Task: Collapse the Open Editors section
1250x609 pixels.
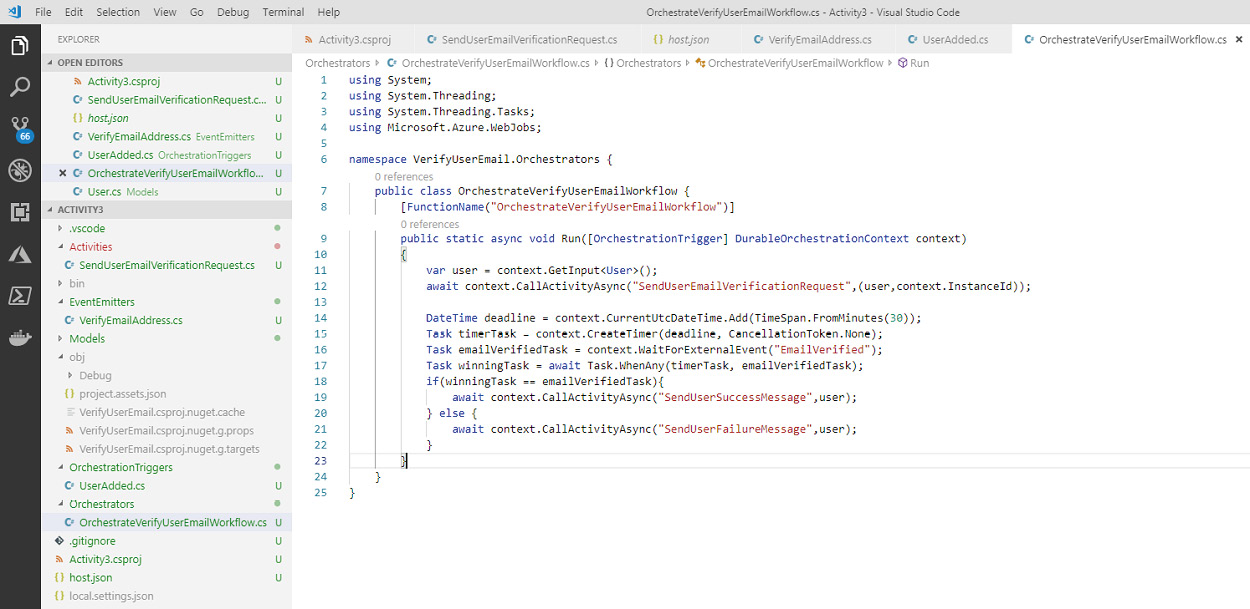Action: [167, 62]
